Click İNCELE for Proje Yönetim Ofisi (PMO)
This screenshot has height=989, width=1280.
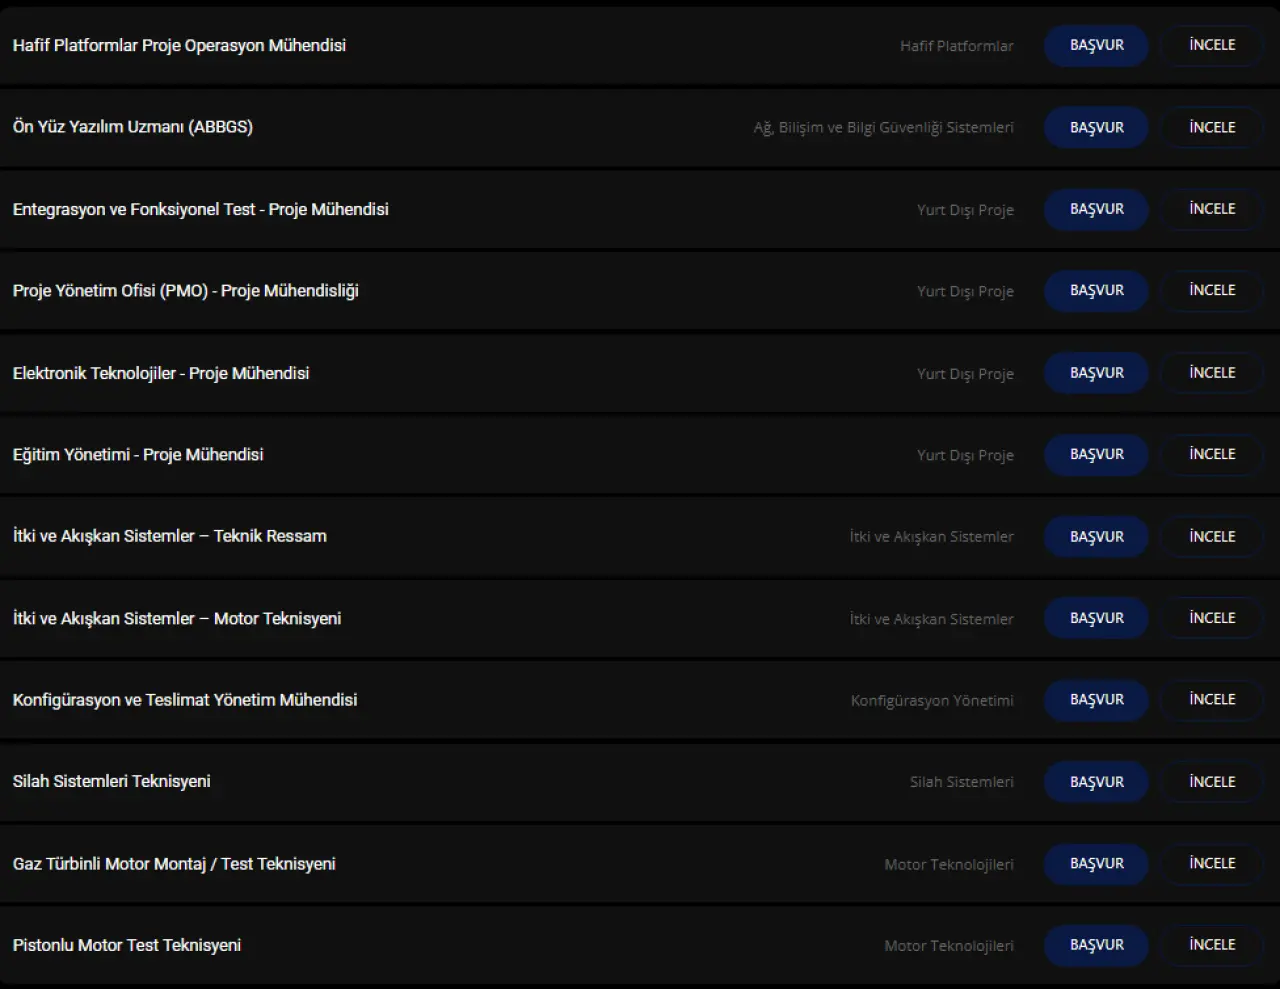coord(1212,291)
